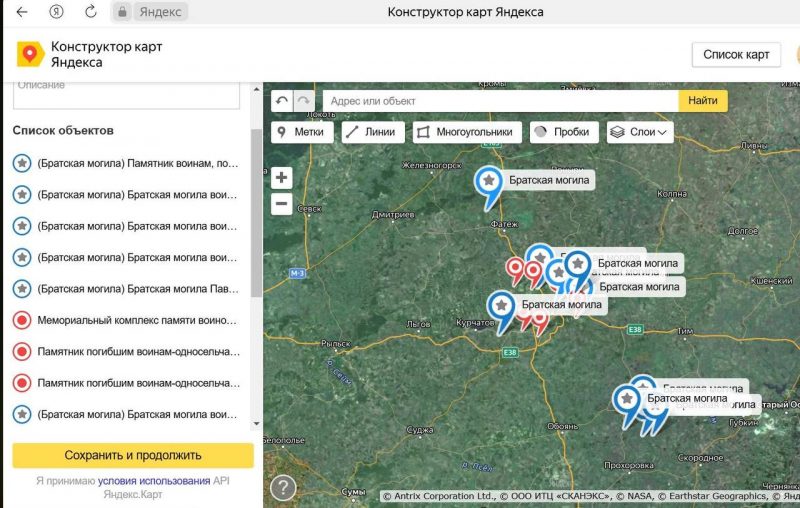Click the address search input field

[x=500, y=101]
